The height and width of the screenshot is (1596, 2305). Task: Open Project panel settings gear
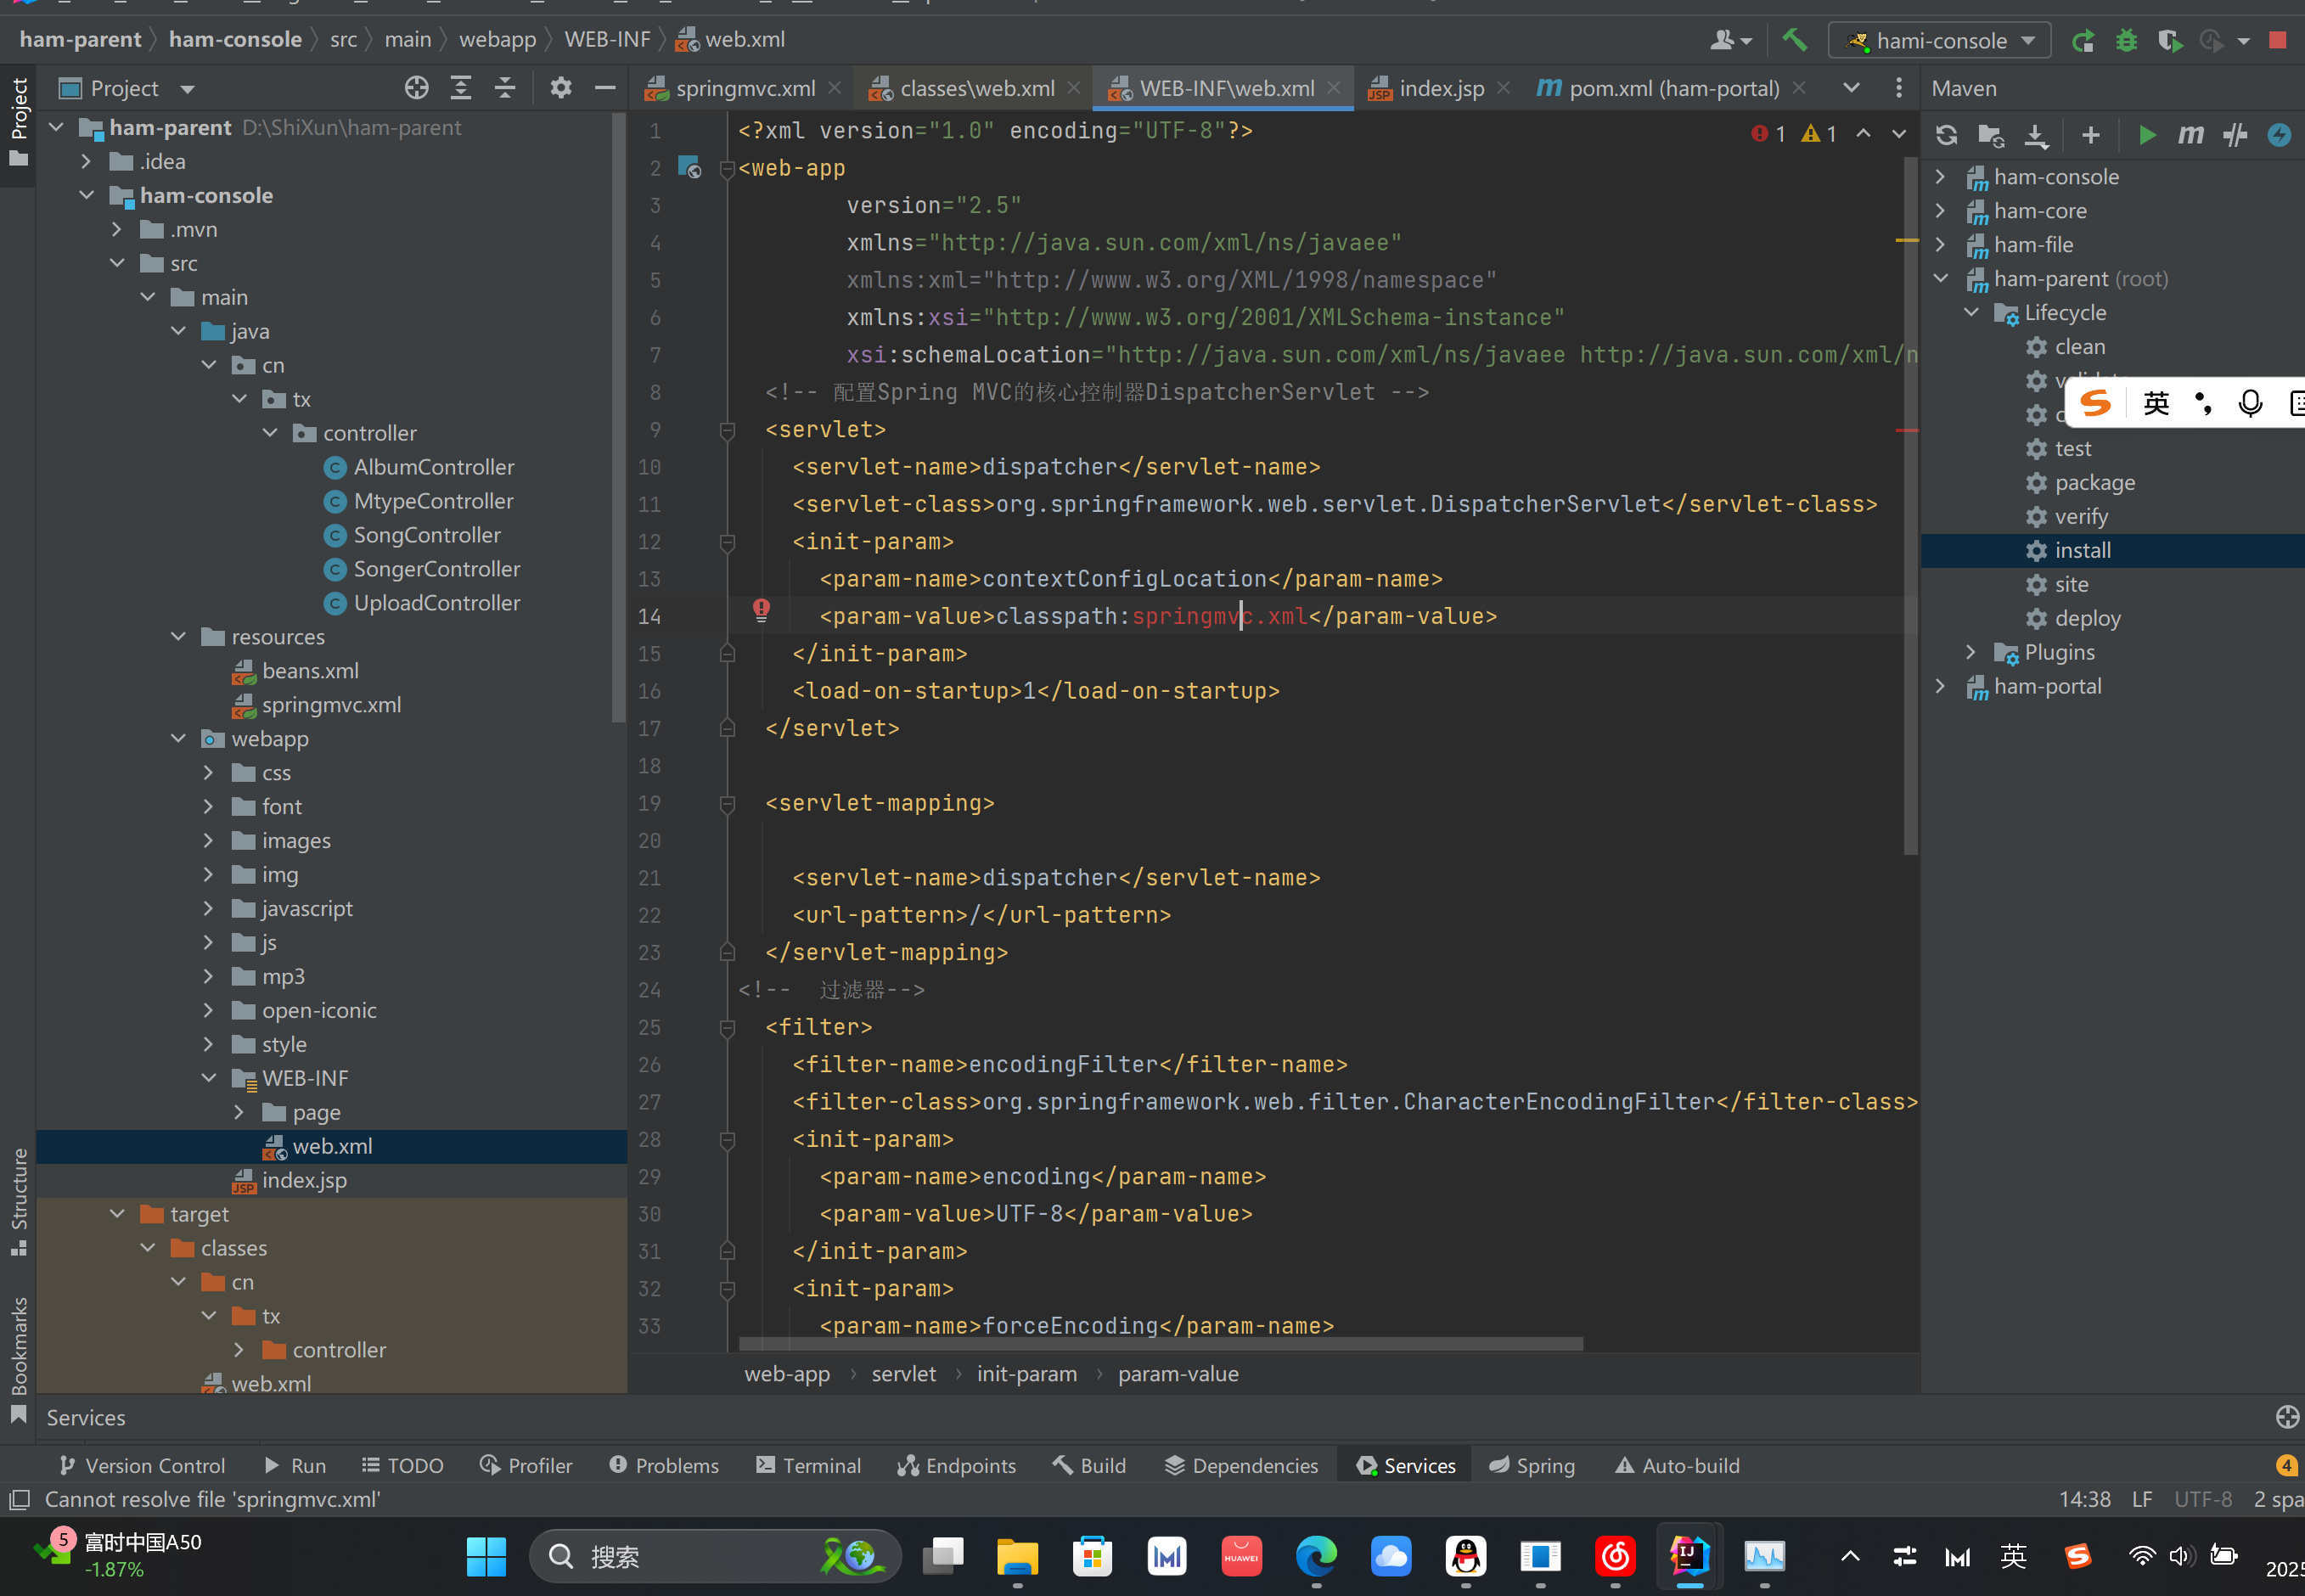(561, 88)
